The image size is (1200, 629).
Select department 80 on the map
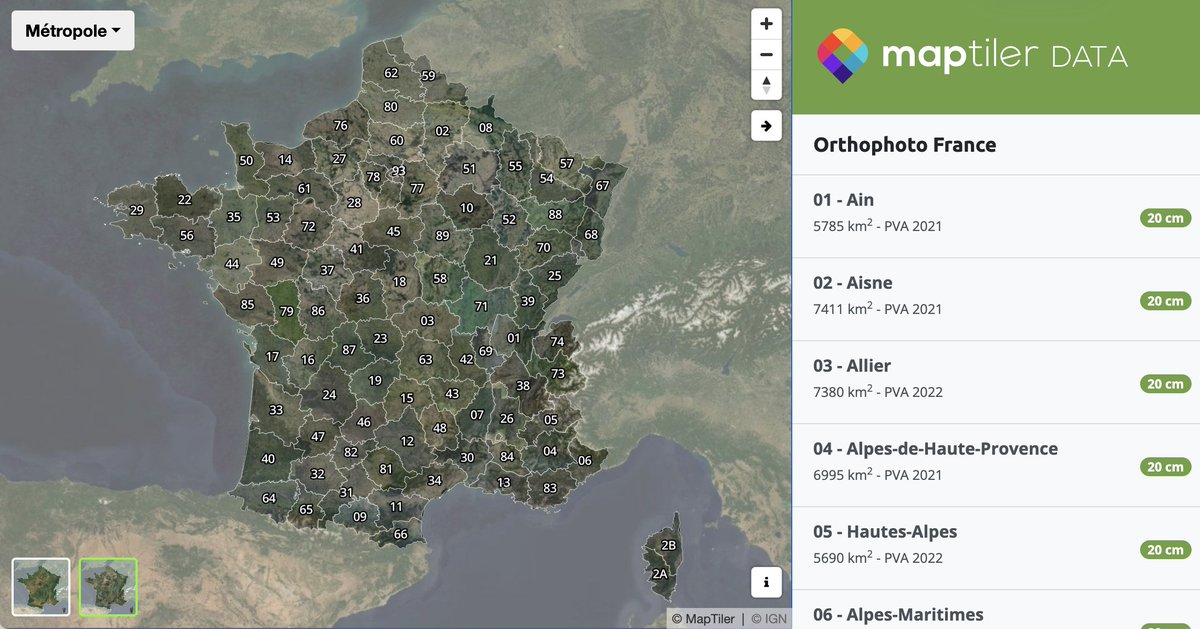pos(391,107)
